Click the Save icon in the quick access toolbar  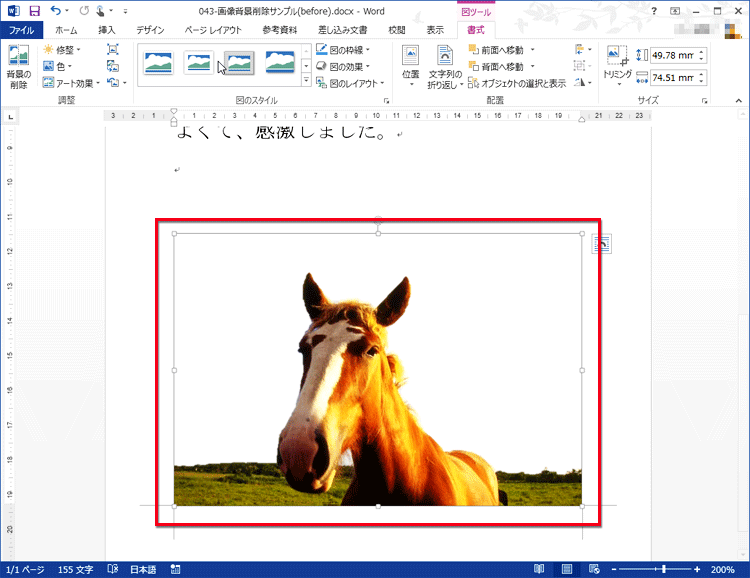click(x=34, y=11)
